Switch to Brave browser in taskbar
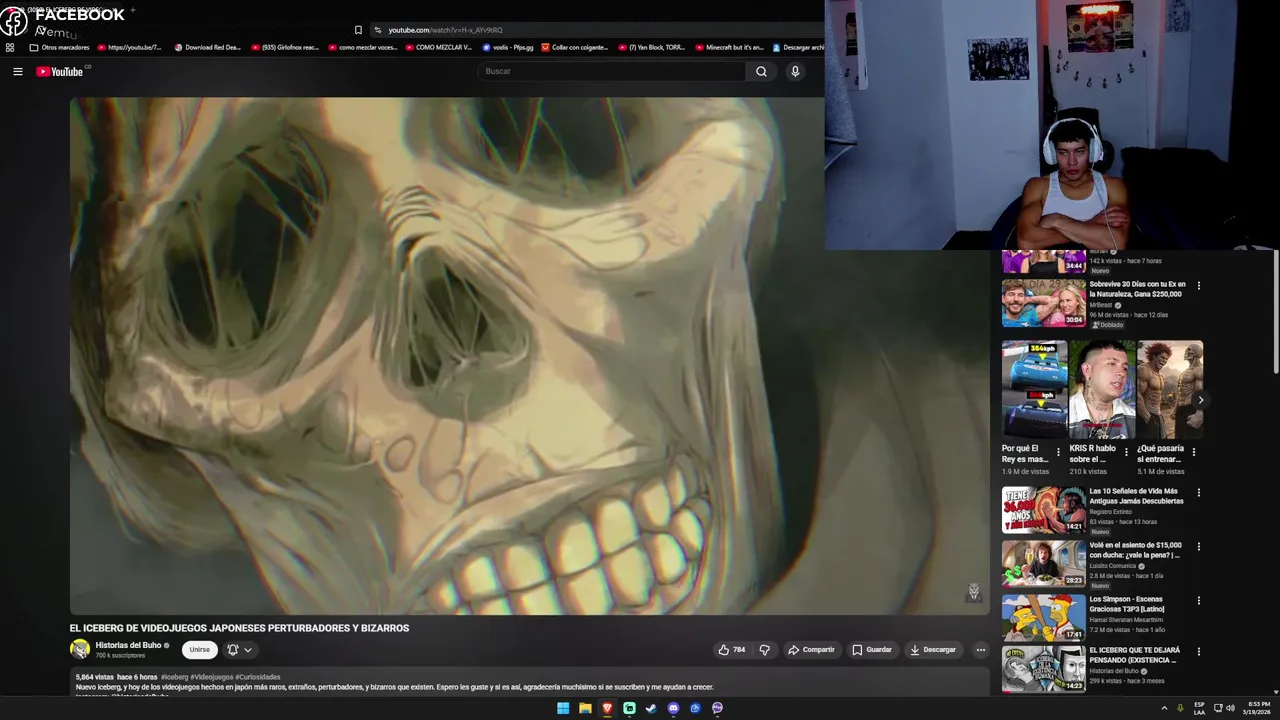1280x720 pixels. tap(607, 708)
